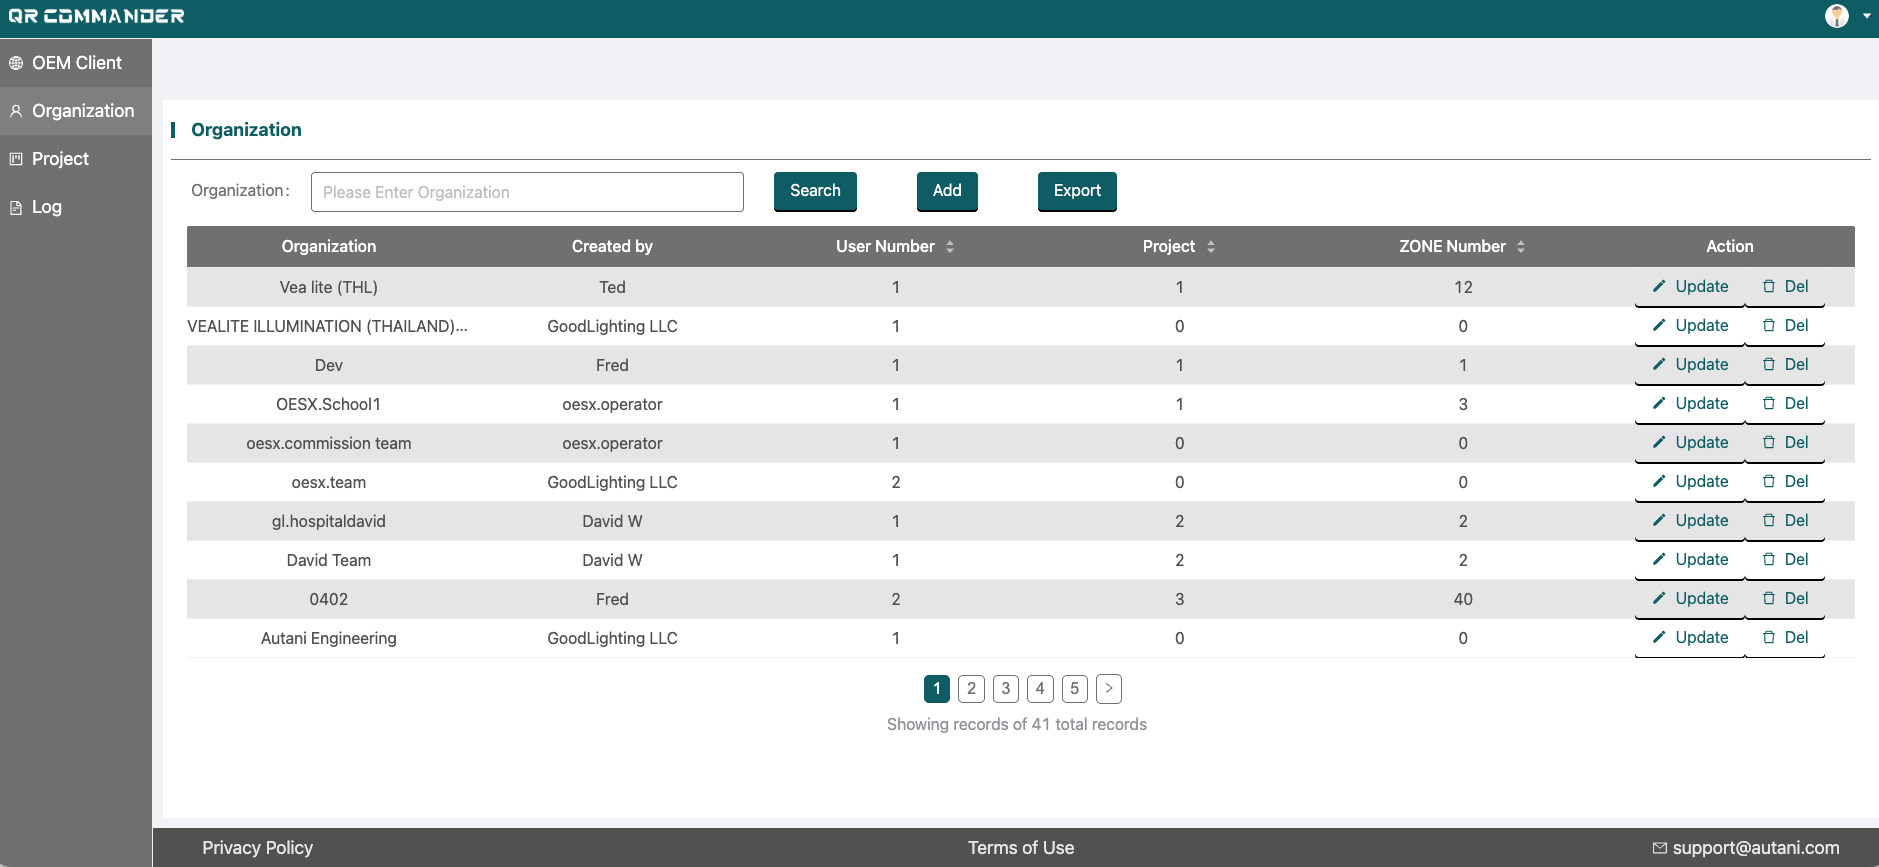Viewport: 1879px width, 867px height.
Task: Update the gl.hospitaldavid organization
Action: [x=1690, y=521]
